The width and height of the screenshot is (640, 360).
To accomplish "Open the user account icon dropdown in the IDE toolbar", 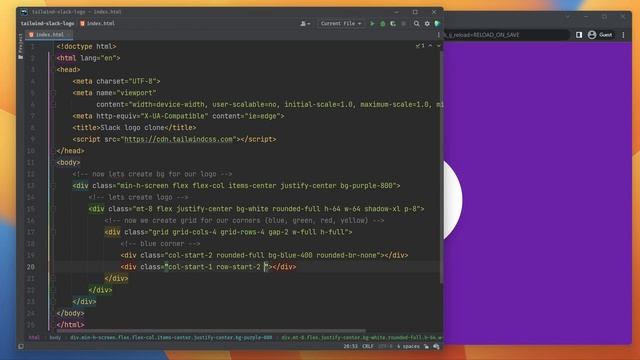I will click(x=305, y=24).
